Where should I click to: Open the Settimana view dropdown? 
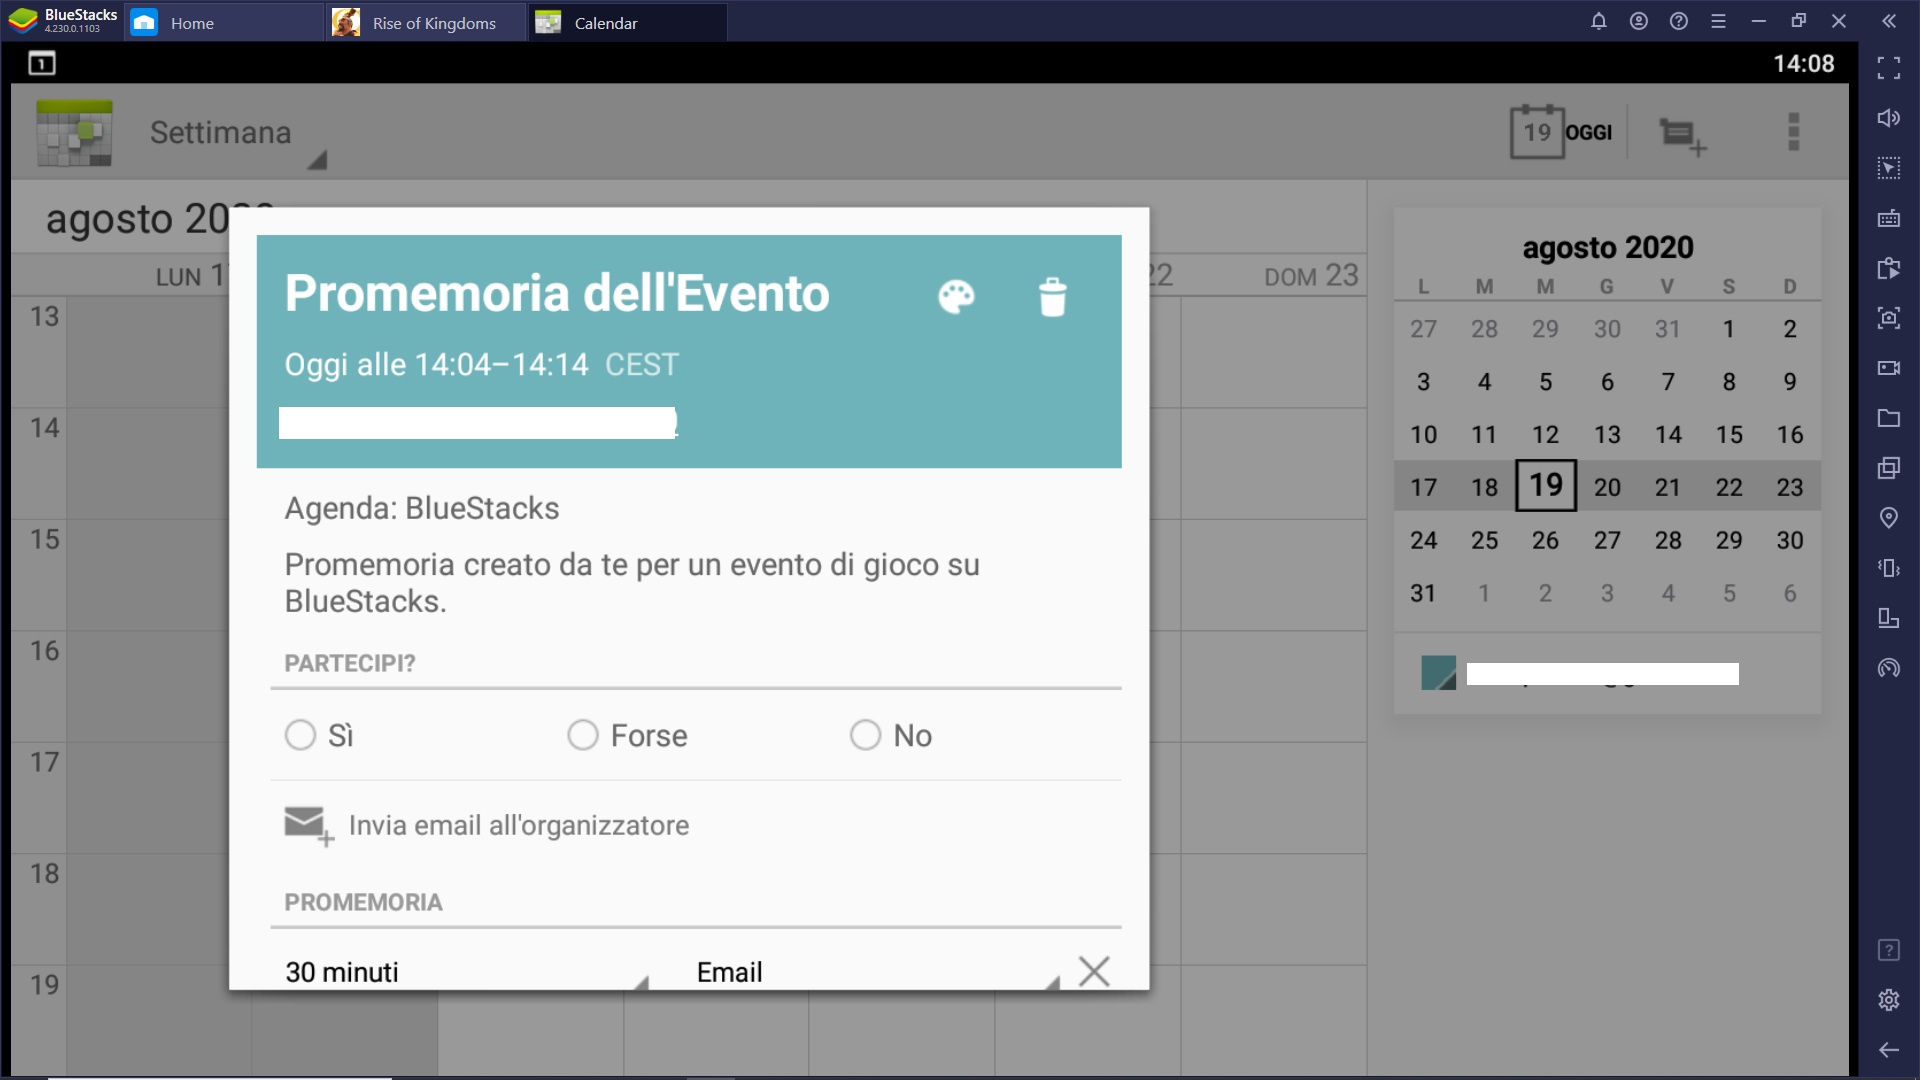(x=237, y=134)
